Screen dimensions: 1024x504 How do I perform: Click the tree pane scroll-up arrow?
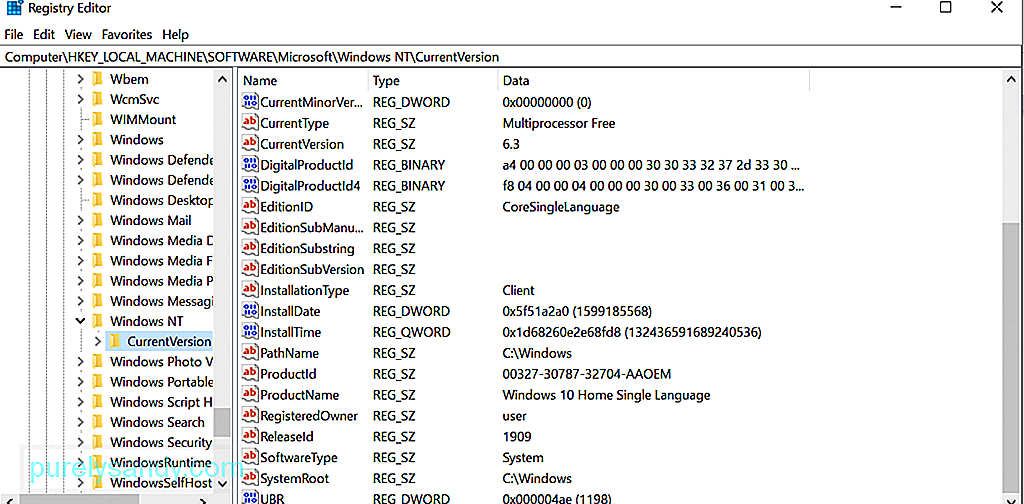[x=222, y=80]
